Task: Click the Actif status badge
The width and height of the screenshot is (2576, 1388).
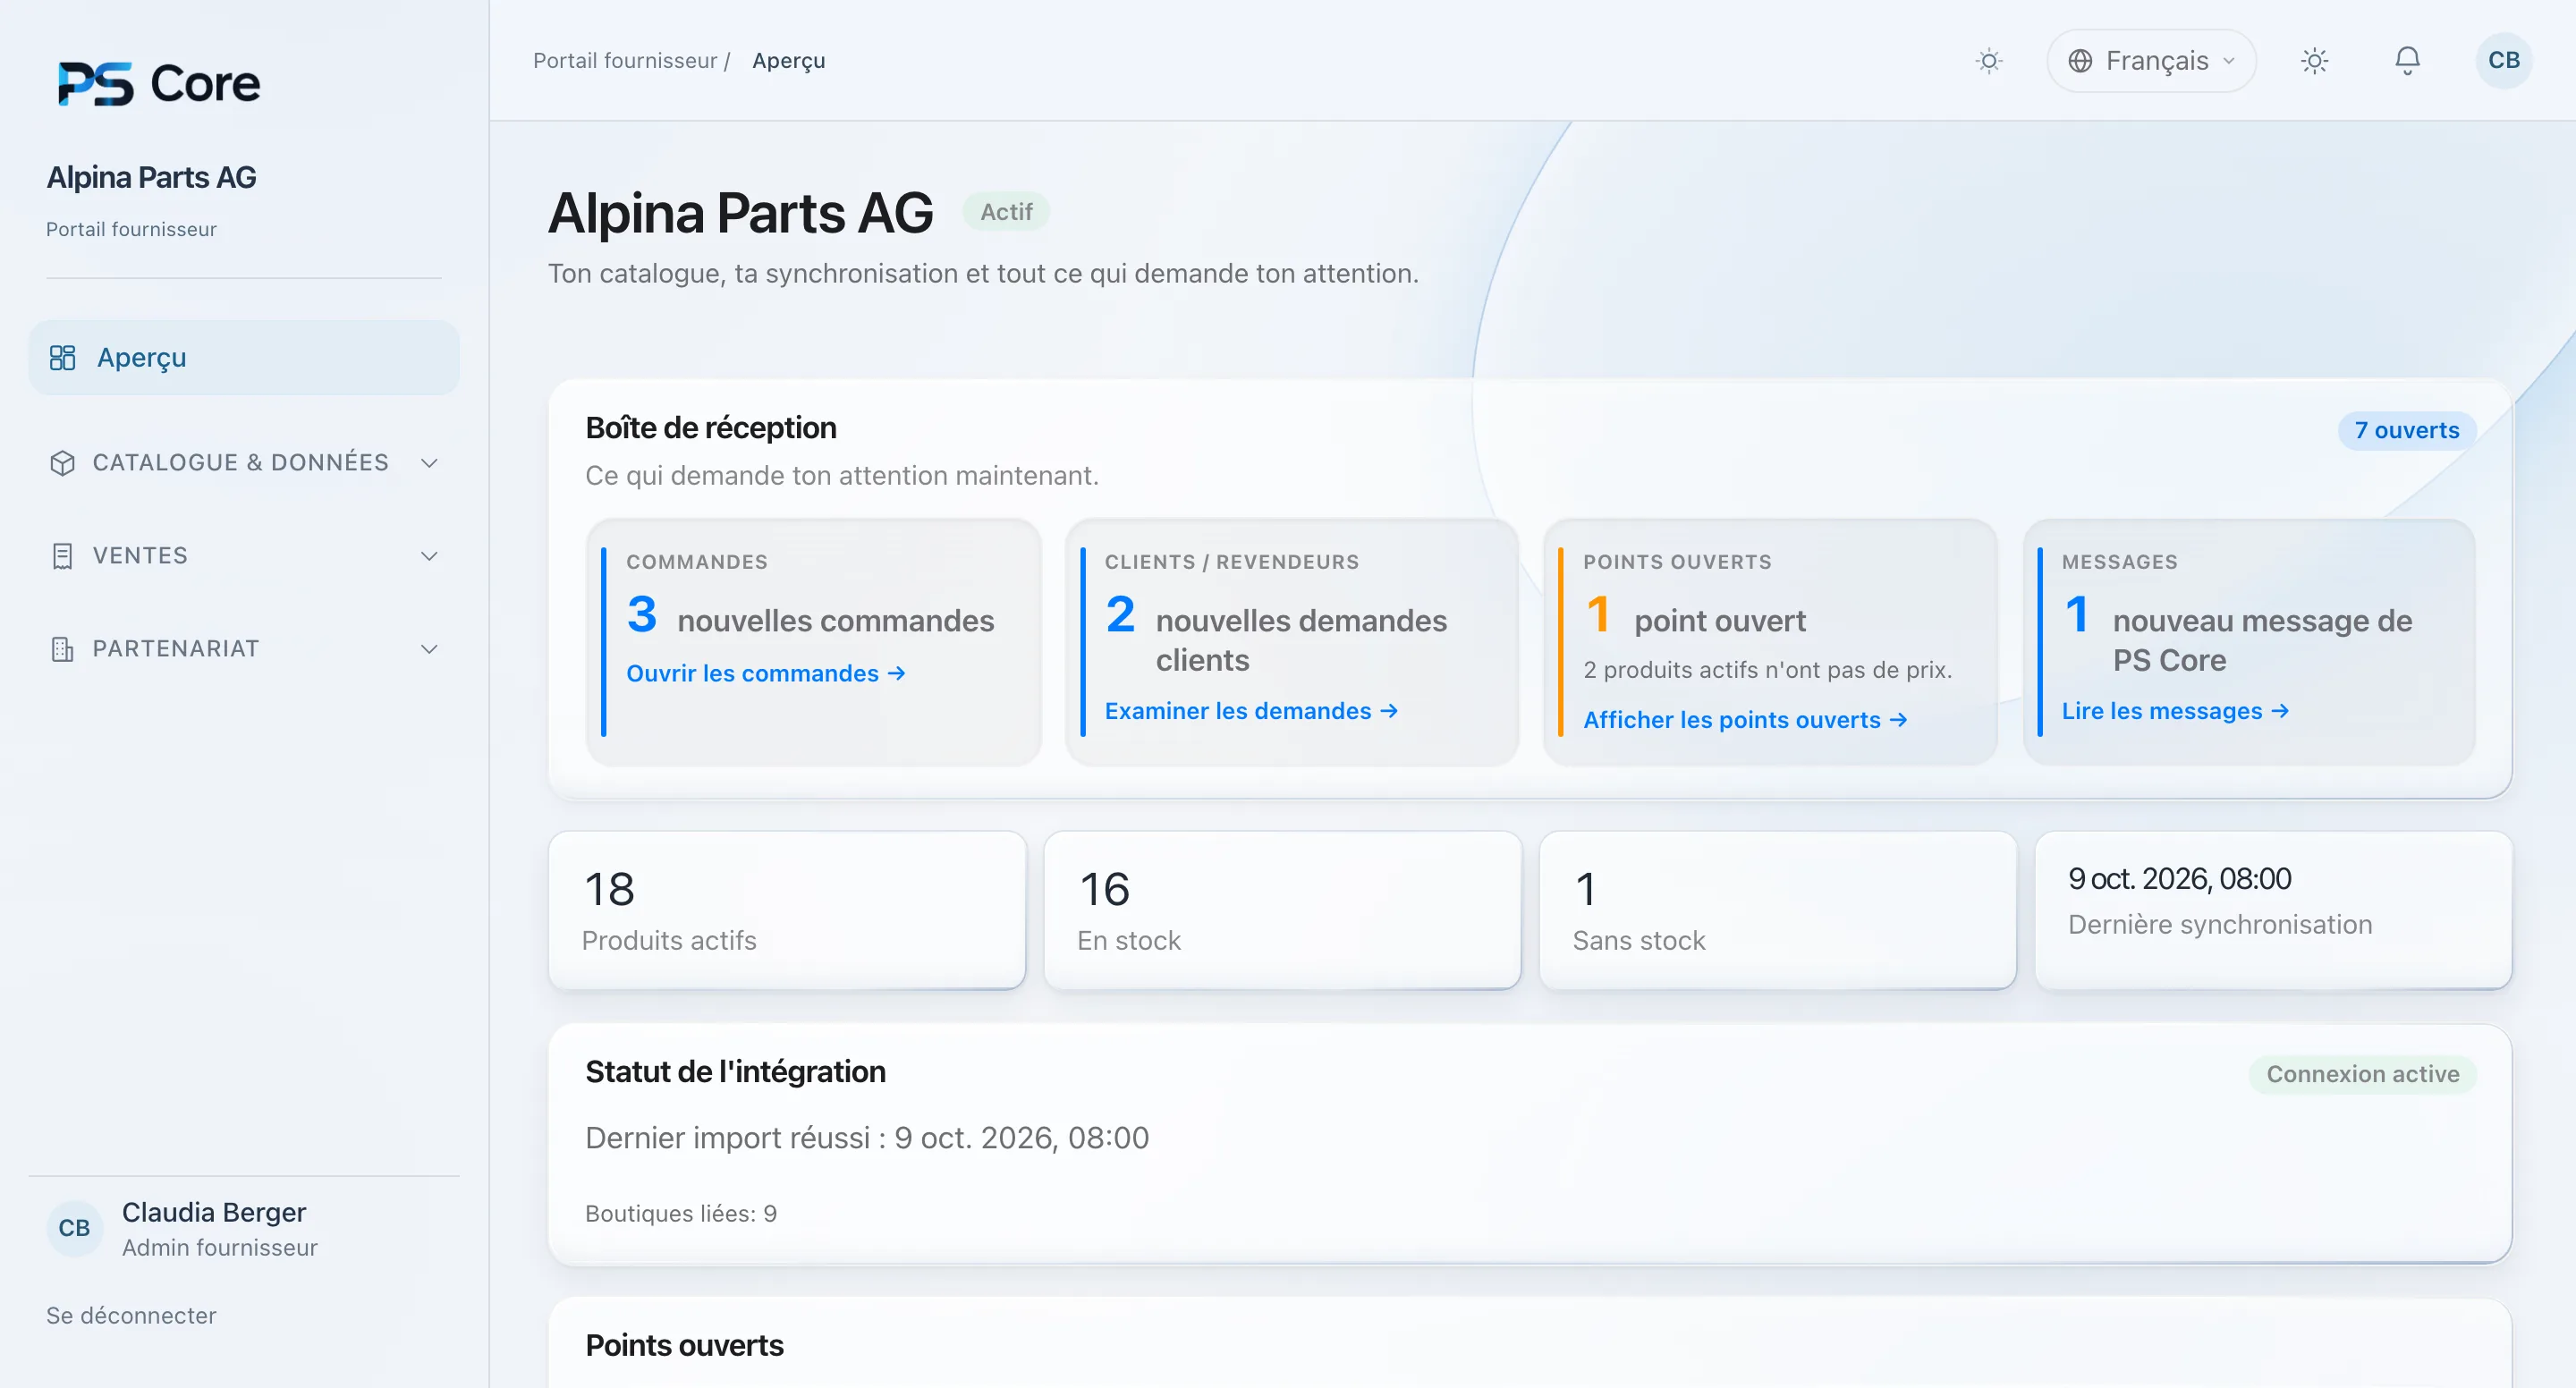Action: coord(1005,212)
